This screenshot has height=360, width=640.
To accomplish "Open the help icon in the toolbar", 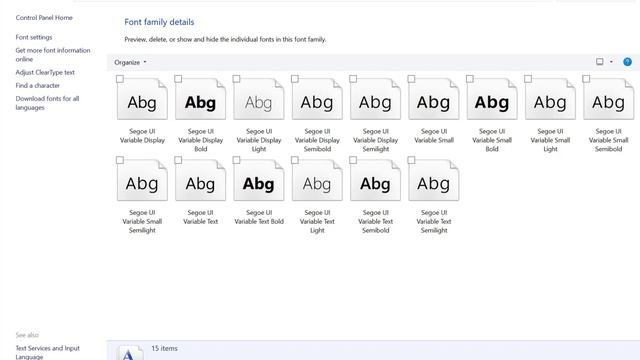I will pos(627,62).
